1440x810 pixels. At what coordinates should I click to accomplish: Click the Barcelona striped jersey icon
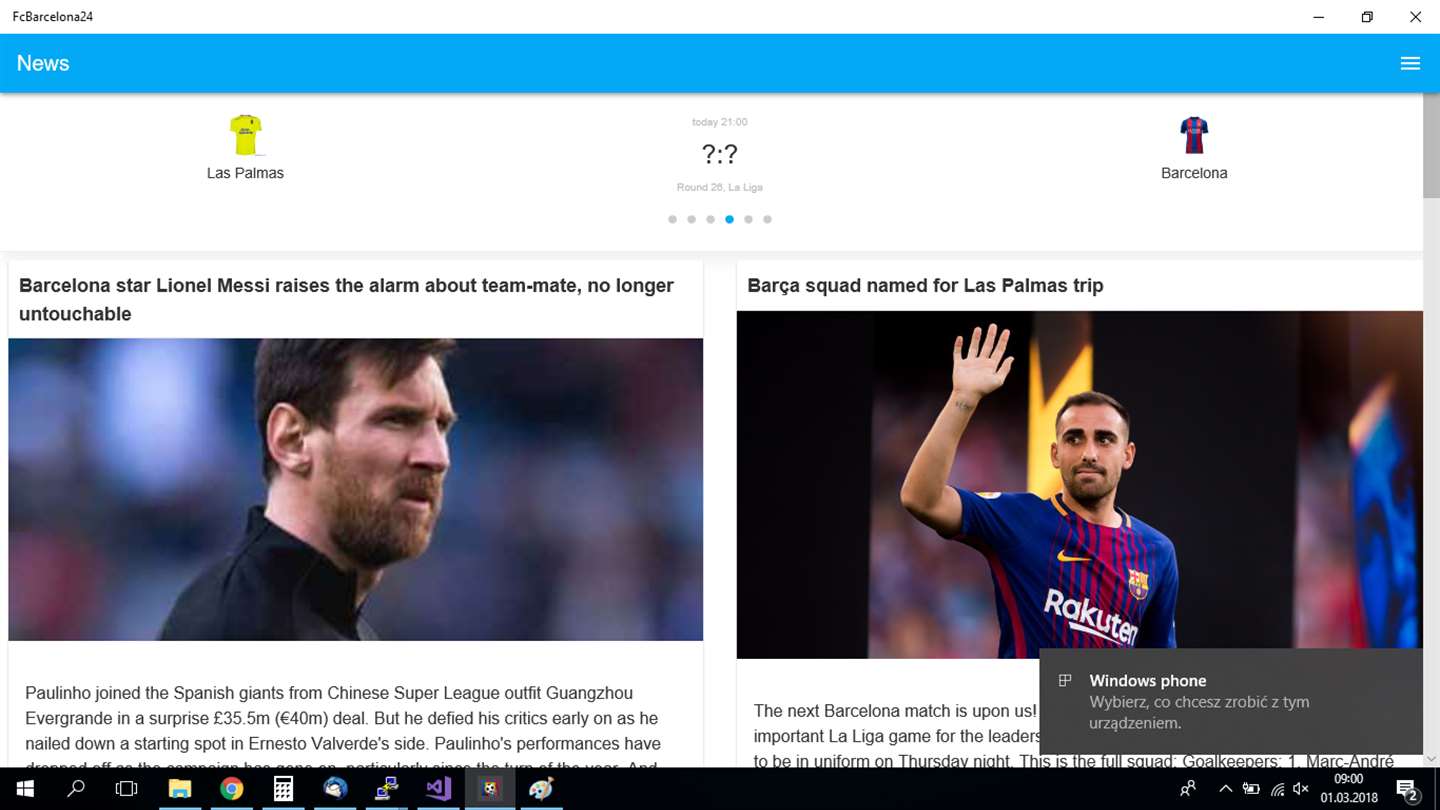coord(1194,135)
